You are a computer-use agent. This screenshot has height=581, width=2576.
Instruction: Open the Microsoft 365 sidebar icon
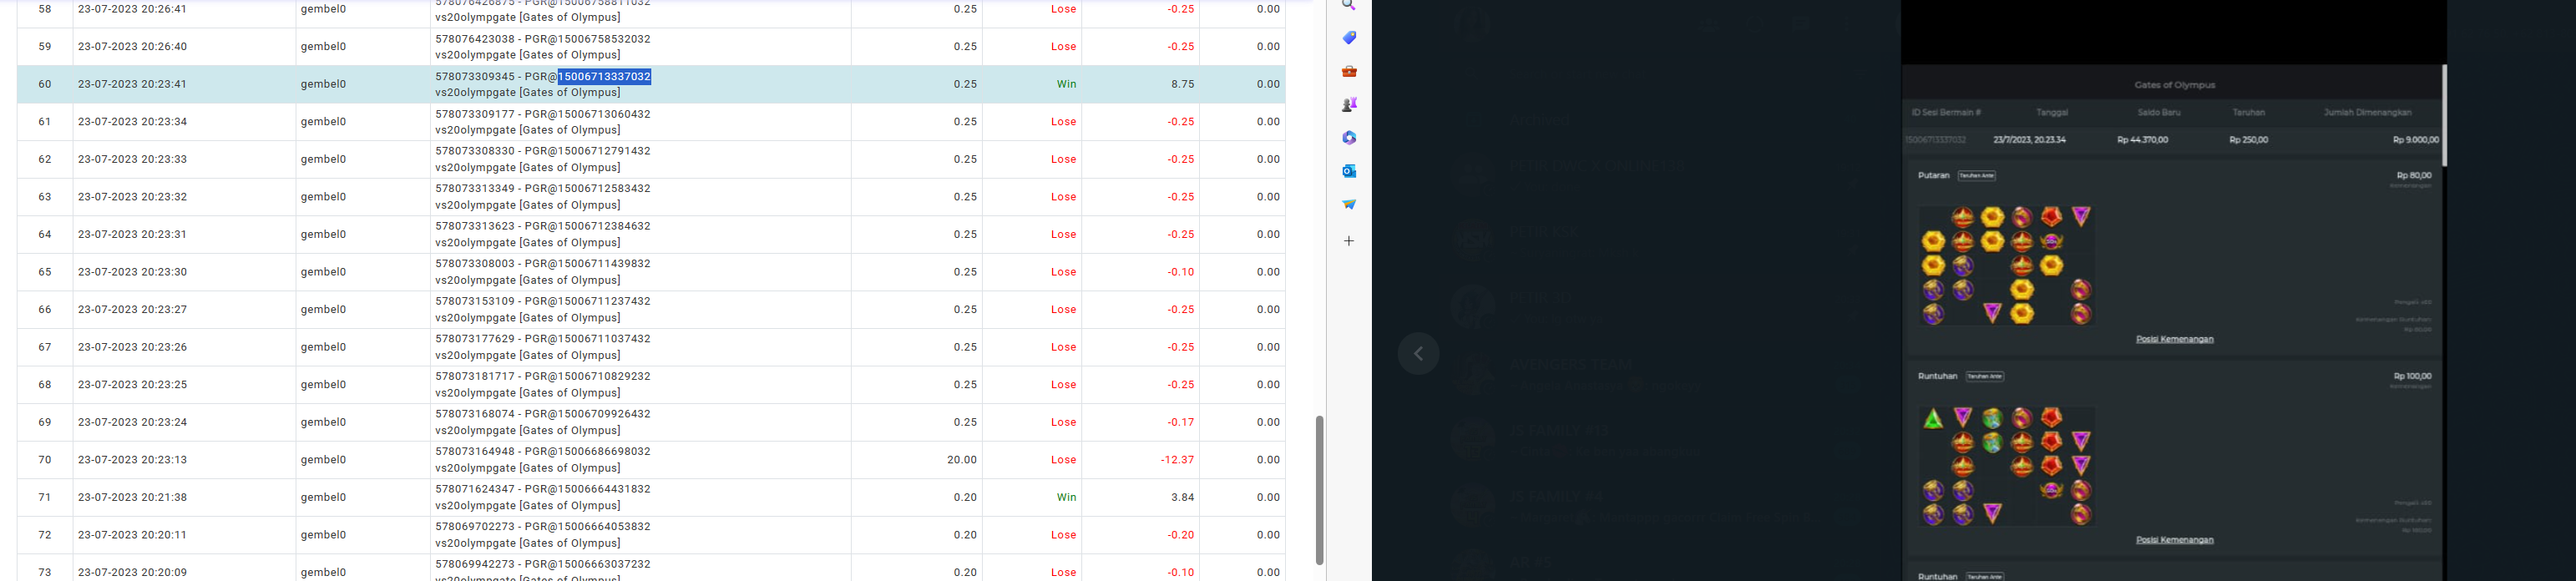1349,138
